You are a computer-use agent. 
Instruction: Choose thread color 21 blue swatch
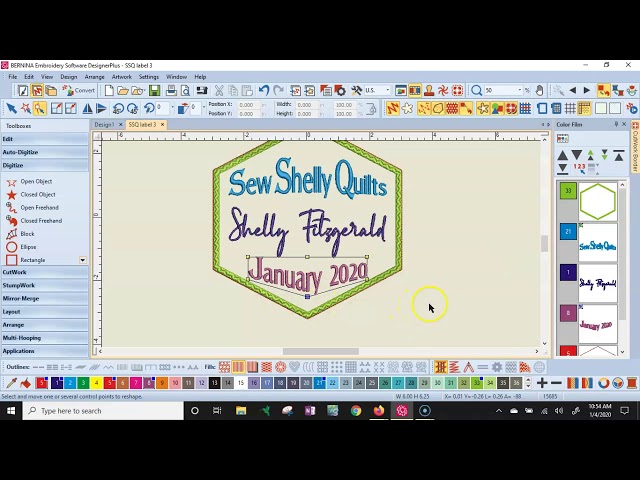click(320, 383)
